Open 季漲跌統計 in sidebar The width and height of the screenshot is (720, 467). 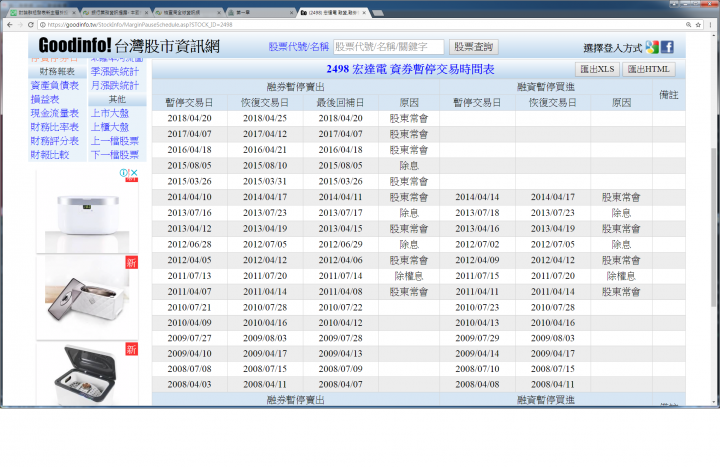coord(114,72)
